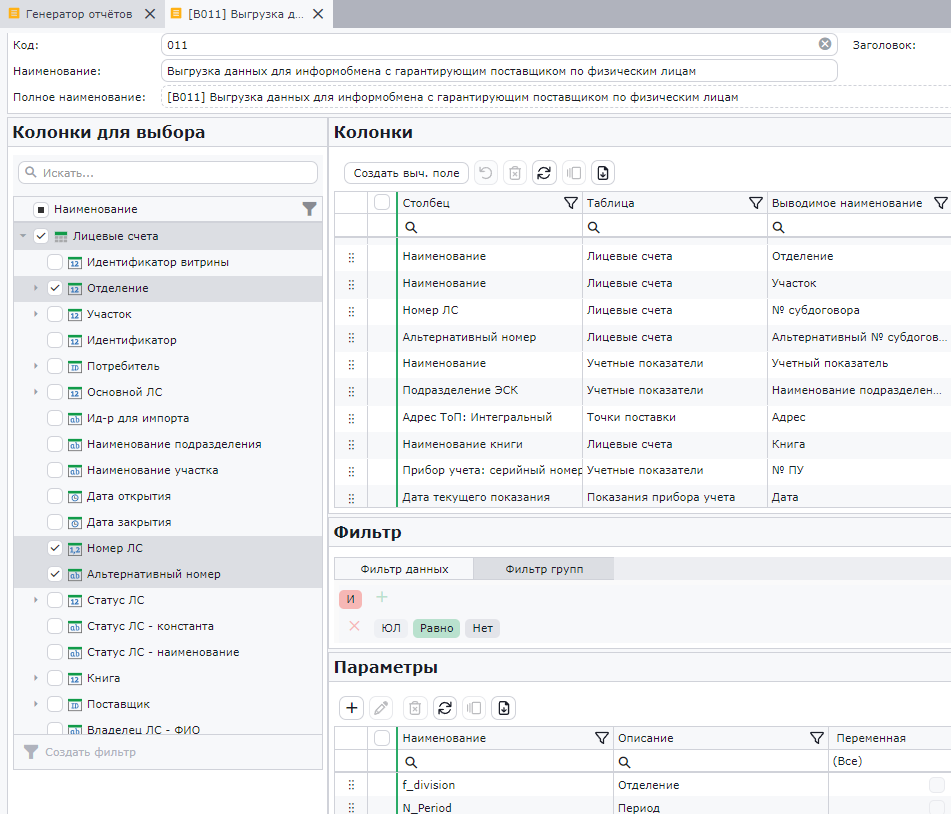Click the export icon in Колонки toolbar

603,173
